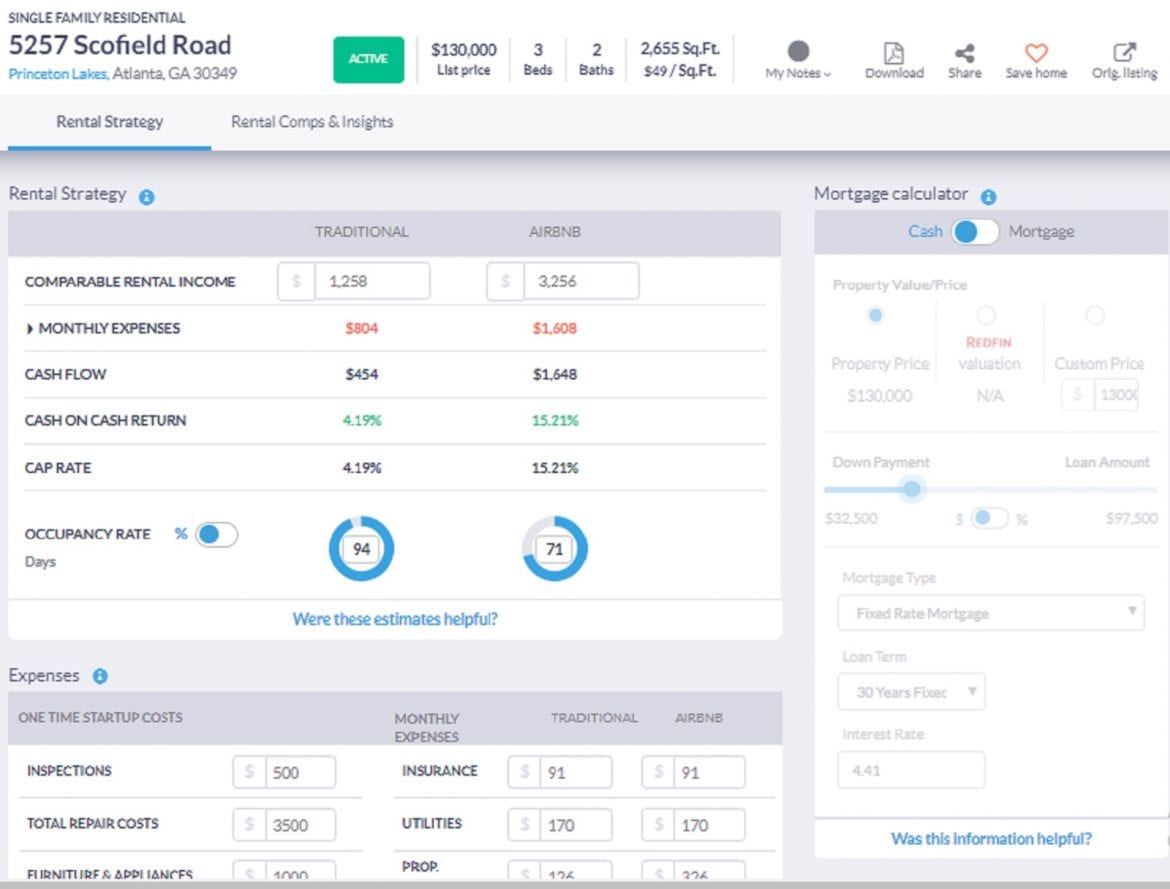Select the Redfin valuation radio button
The width and height of the screenshot is (1170, 889).
(x=986, y=316)
